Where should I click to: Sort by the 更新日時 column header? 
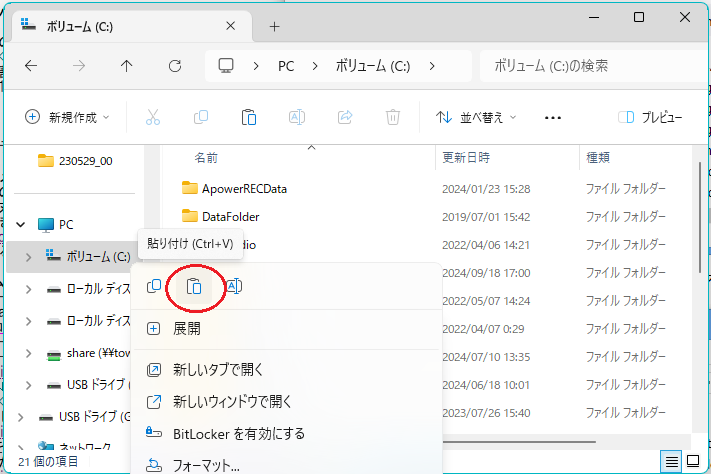click(x=466, y=158)
